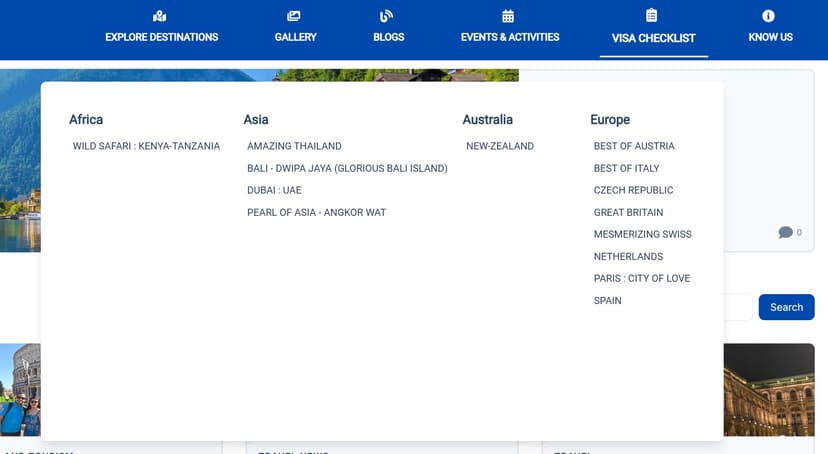Click the map icon above Explore Destinations

(x=159, y=16)
